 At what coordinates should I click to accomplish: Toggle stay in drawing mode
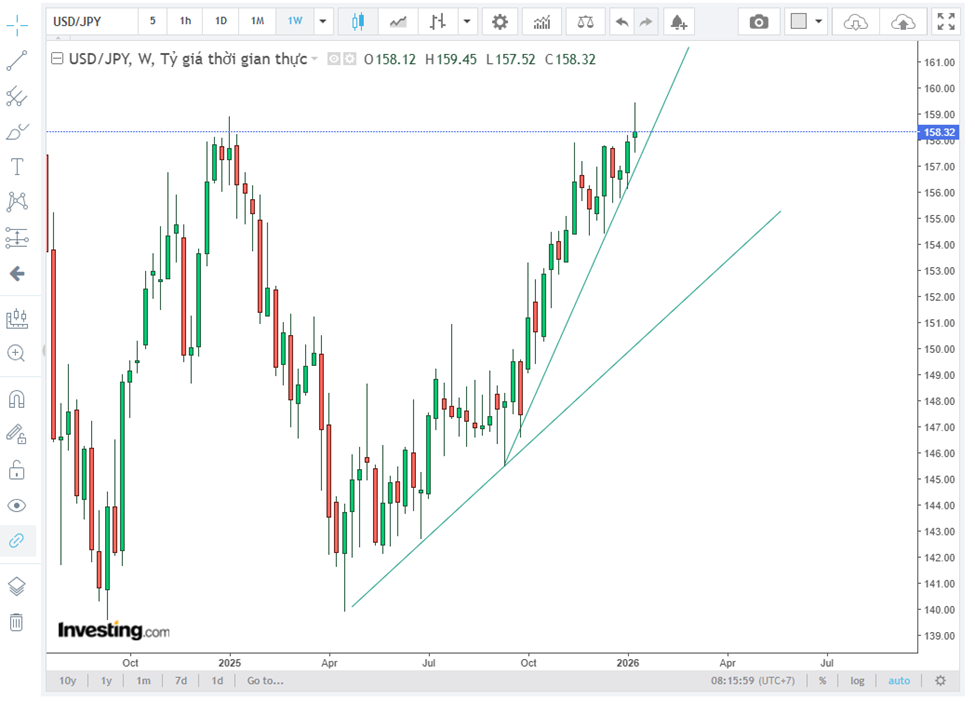[17, 434]
